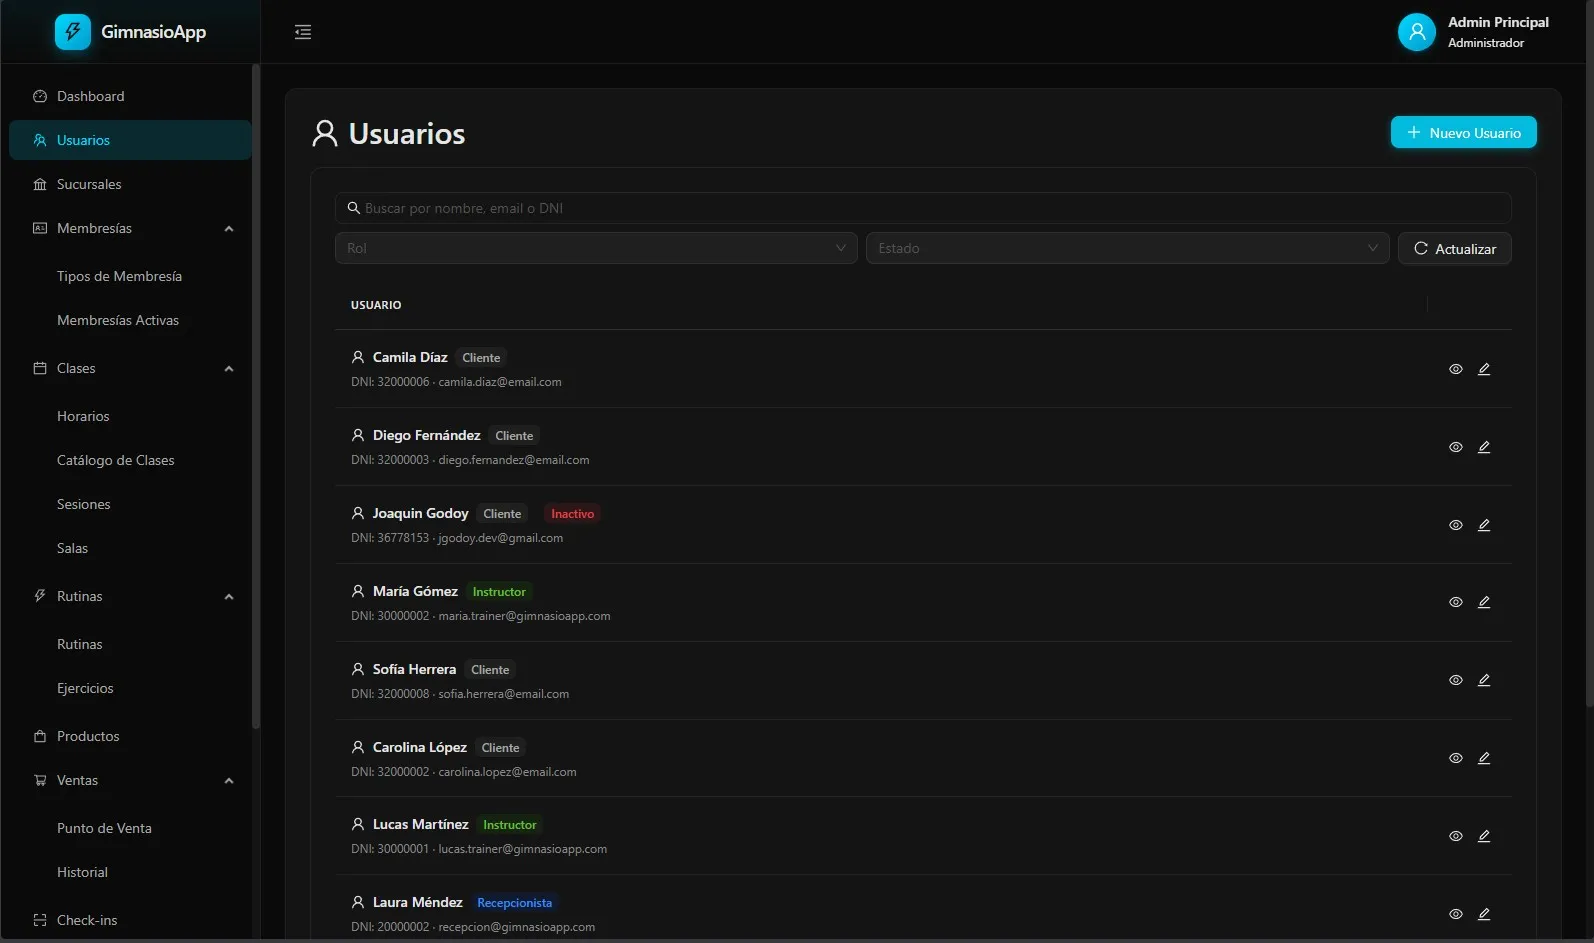Collapse the Membresías sidebar section
The width and height of the screenshot is (1594, 943).
click(229, 229)
